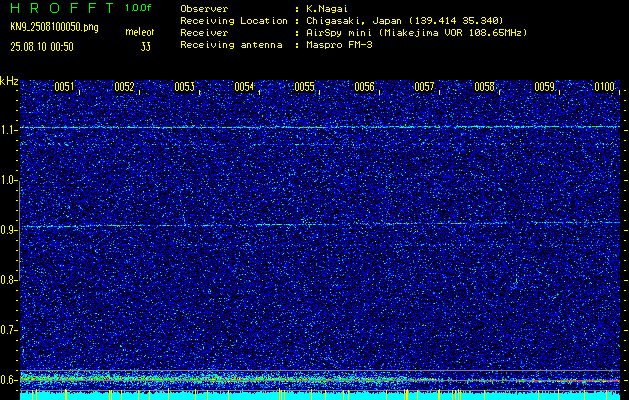This screenshot has width=629, height=400.
Task: Click the meteor count label
Action: [140, 32]
